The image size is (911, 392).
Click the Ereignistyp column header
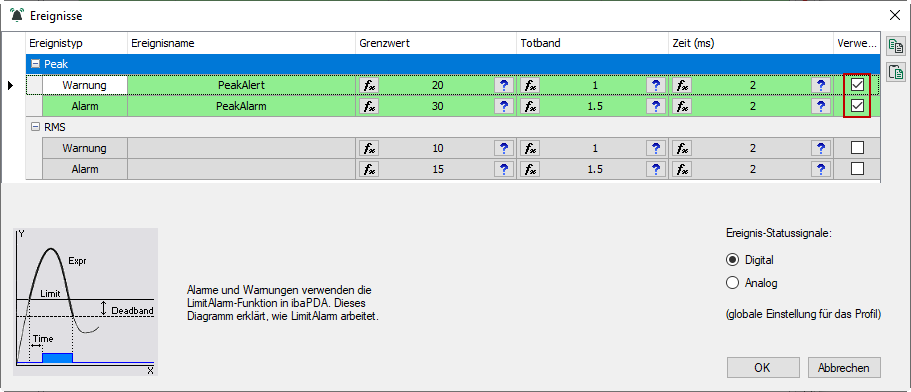tap(77, 44)
